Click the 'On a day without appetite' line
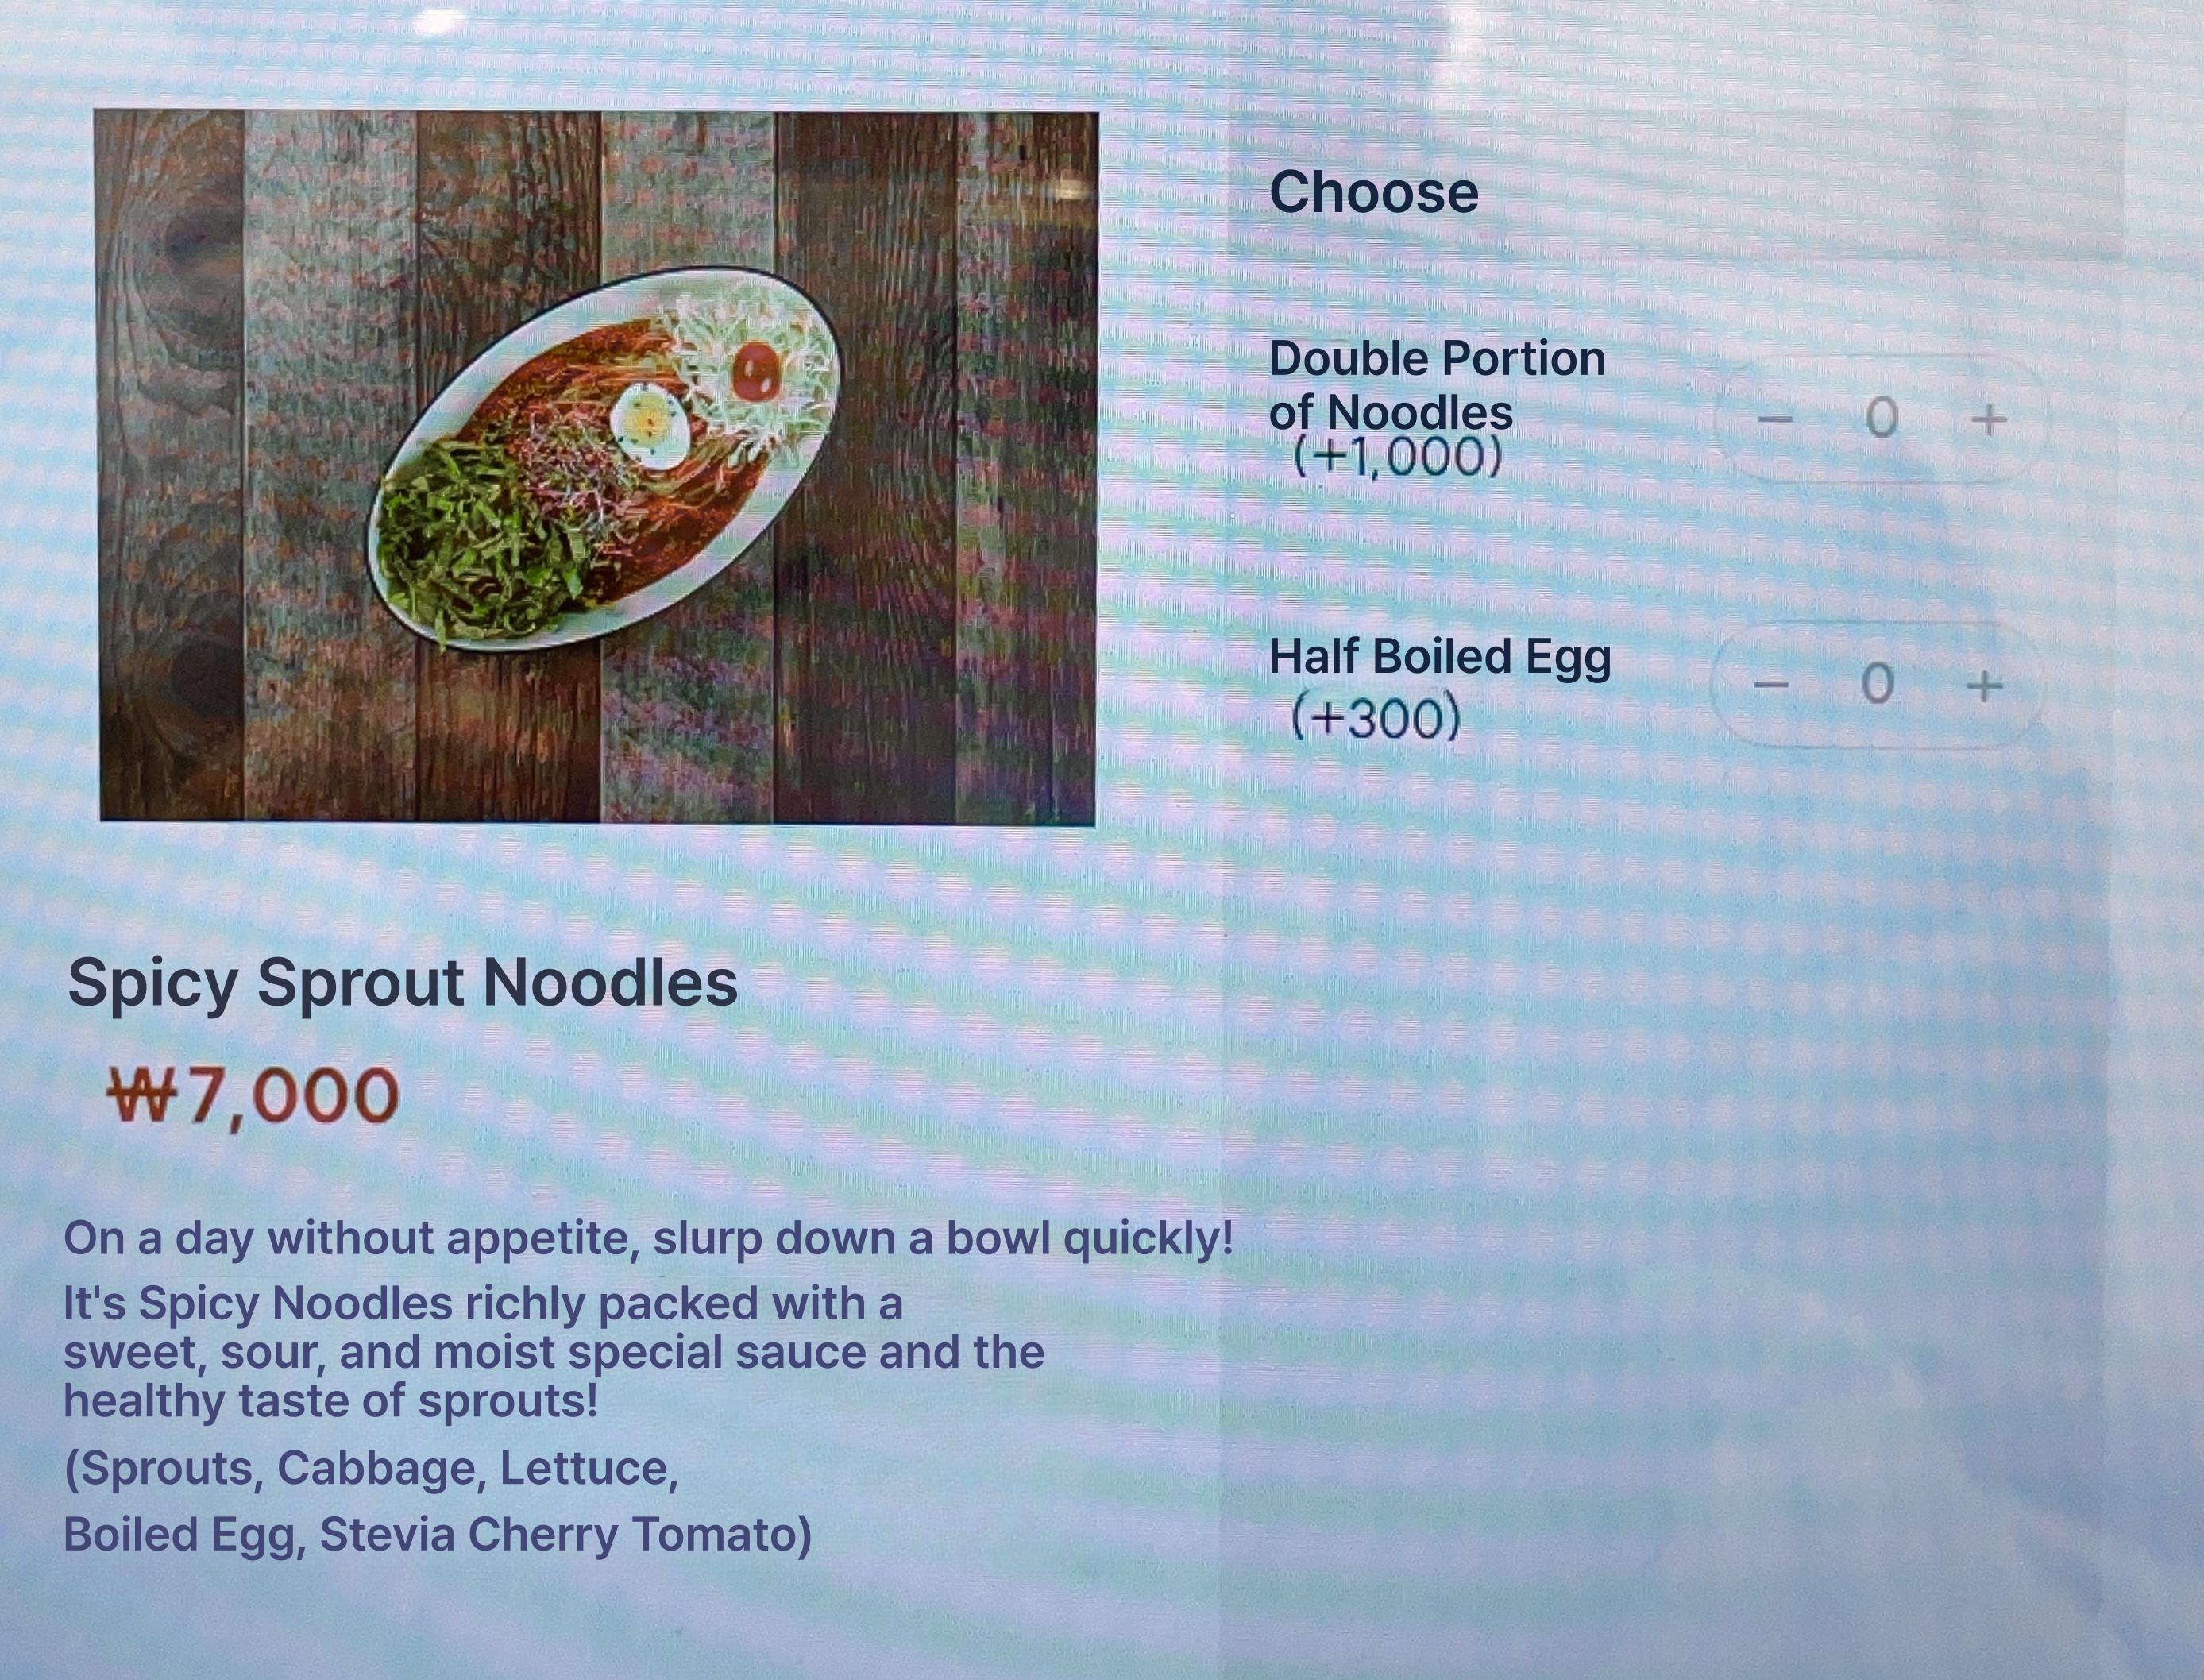This screenshot has height=1680, width=2204. (x=649, y=1240)
